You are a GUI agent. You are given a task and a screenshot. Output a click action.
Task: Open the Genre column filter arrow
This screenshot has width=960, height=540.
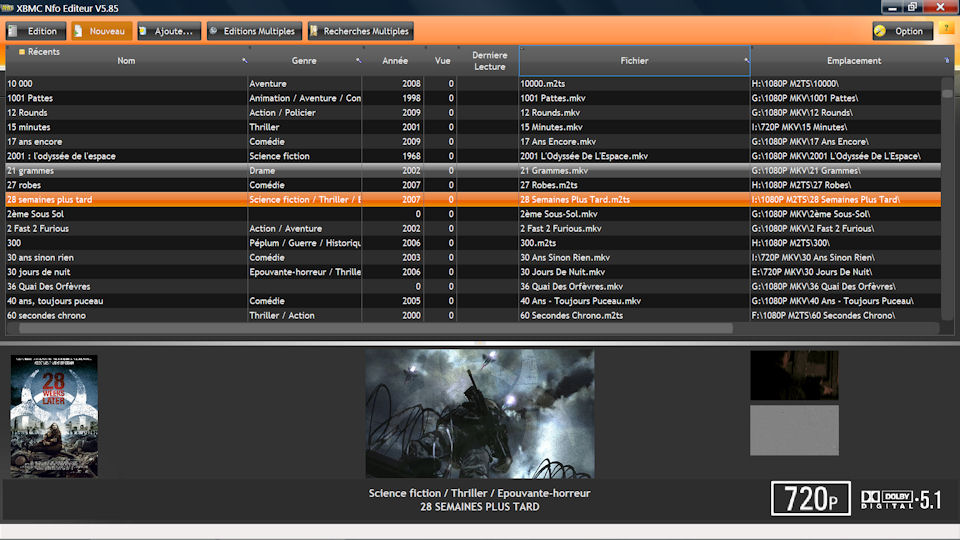pos(358,60)
